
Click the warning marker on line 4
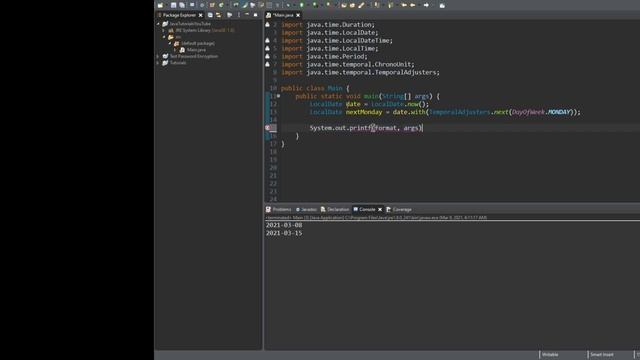point(268,40)
